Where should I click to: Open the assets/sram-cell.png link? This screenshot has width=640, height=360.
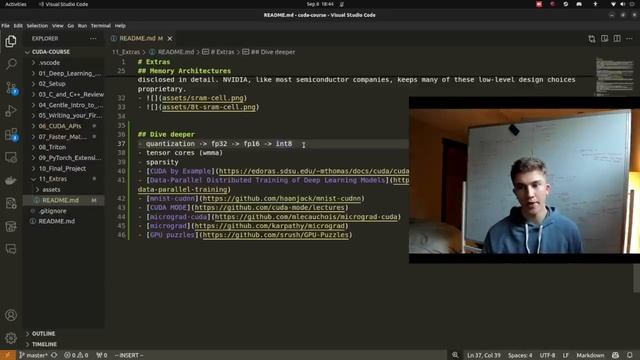[x=202, y=98]
